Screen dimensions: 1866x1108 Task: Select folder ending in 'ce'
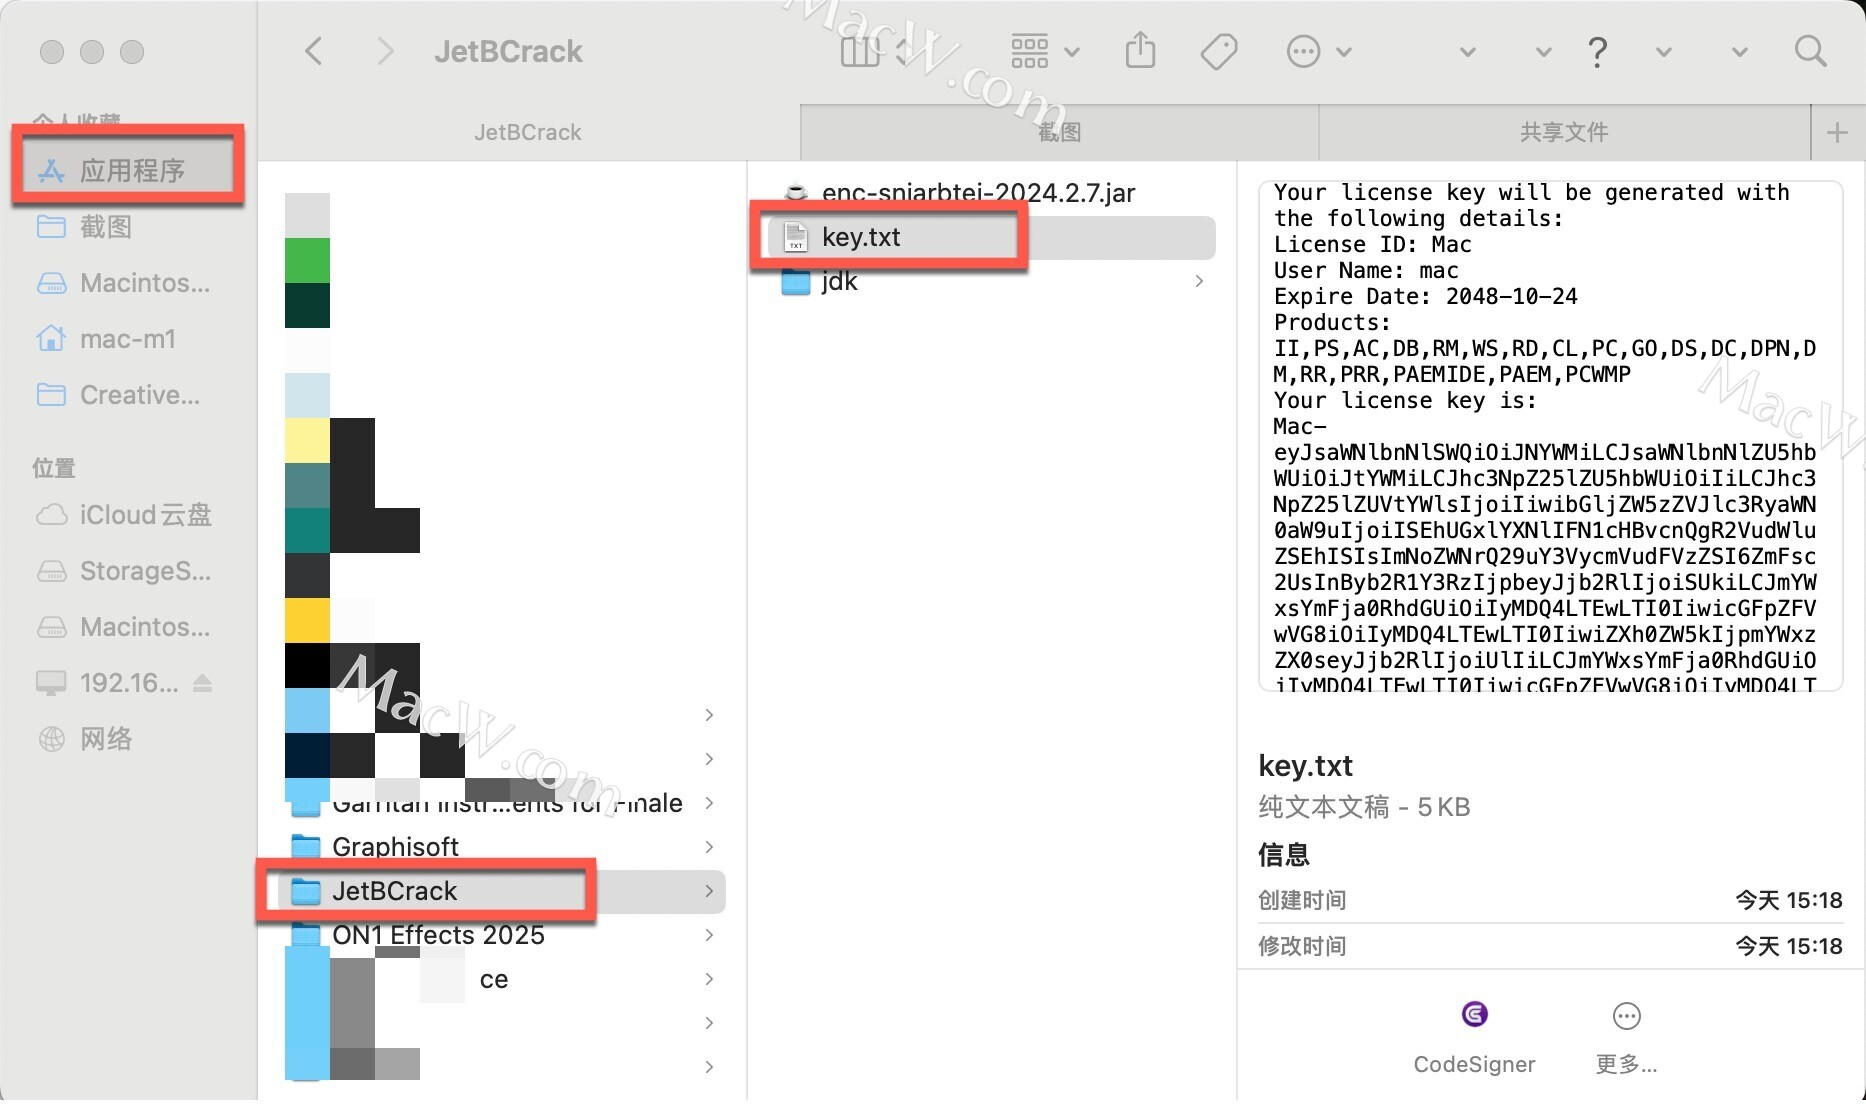click(504, 979)
